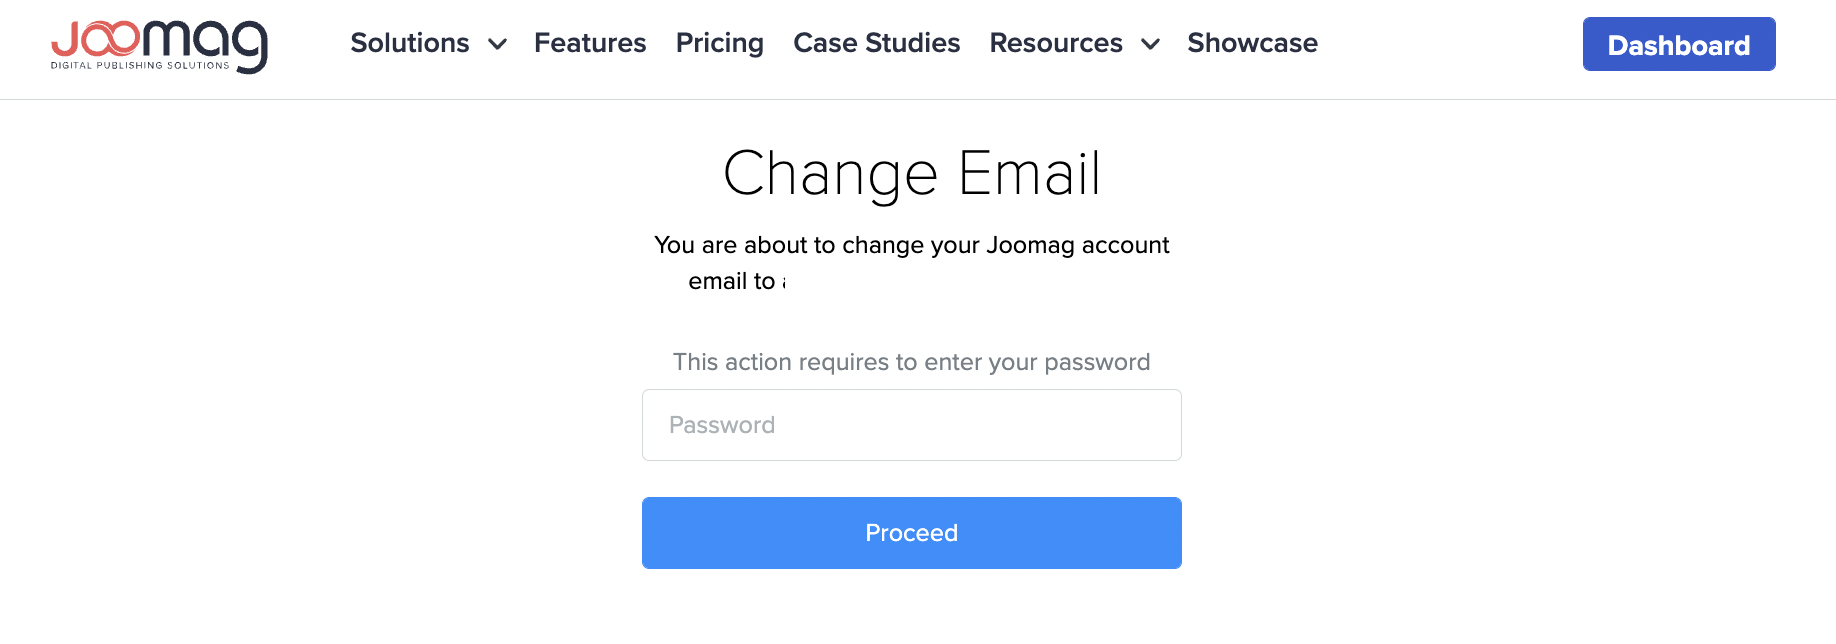Viewport: 1836px width, 644px height.
Task: Open the Solutions menu label
Action: pos(409,43)
